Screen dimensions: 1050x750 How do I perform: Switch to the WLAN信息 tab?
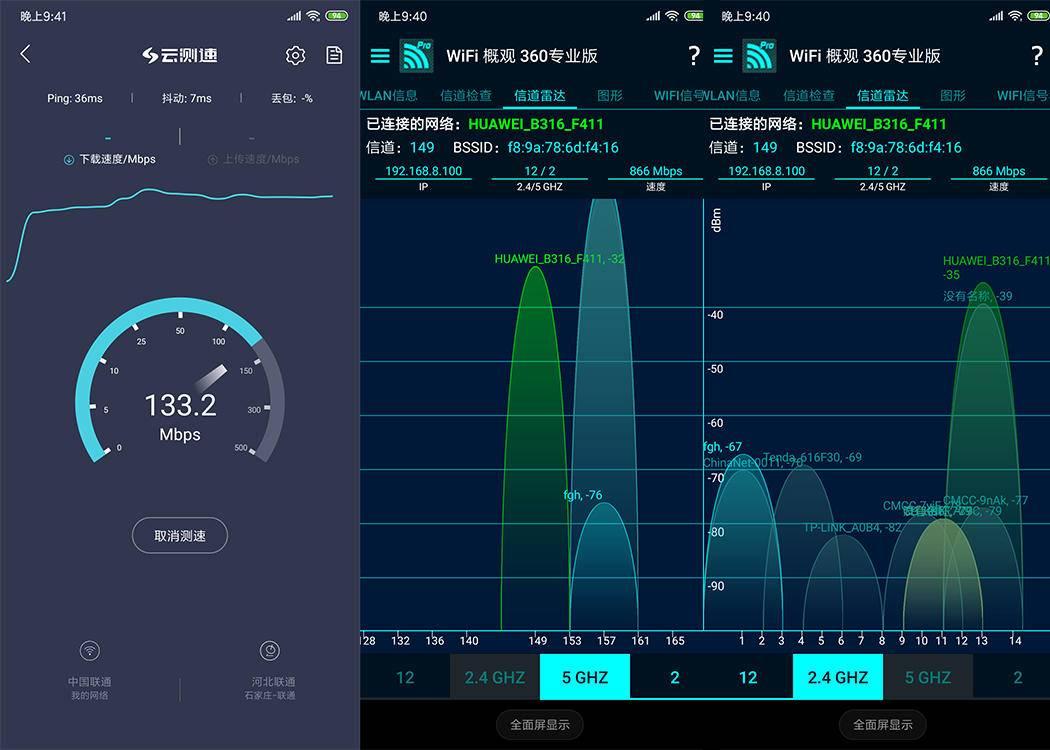(389, 95)
